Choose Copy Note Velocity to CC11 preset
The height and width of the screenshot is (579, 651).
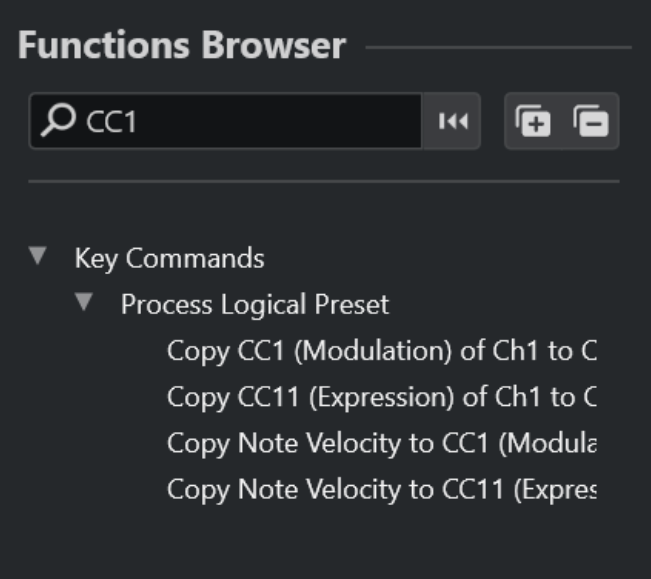tap(380, 489)
